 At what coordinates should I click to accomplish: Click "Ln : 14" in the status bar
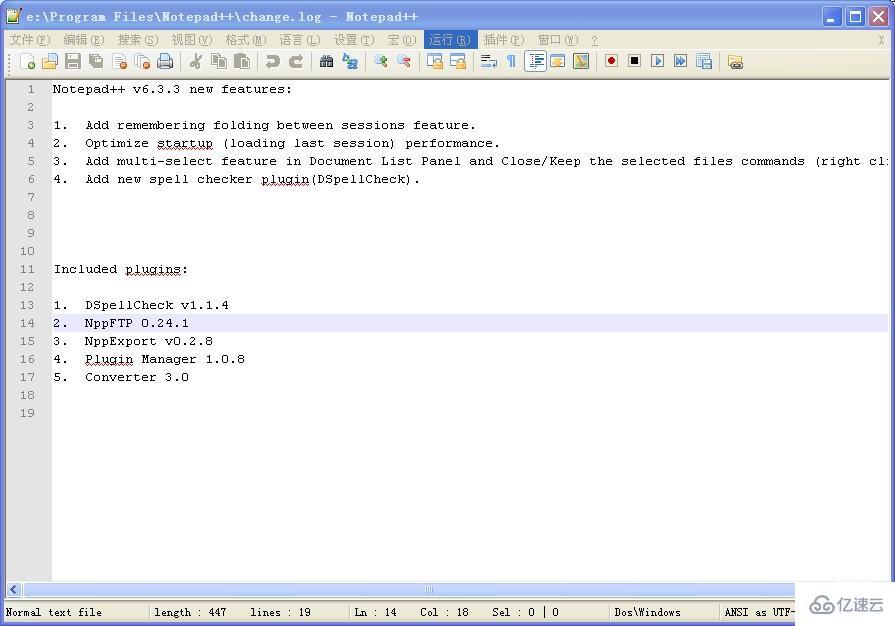point(375,612)
